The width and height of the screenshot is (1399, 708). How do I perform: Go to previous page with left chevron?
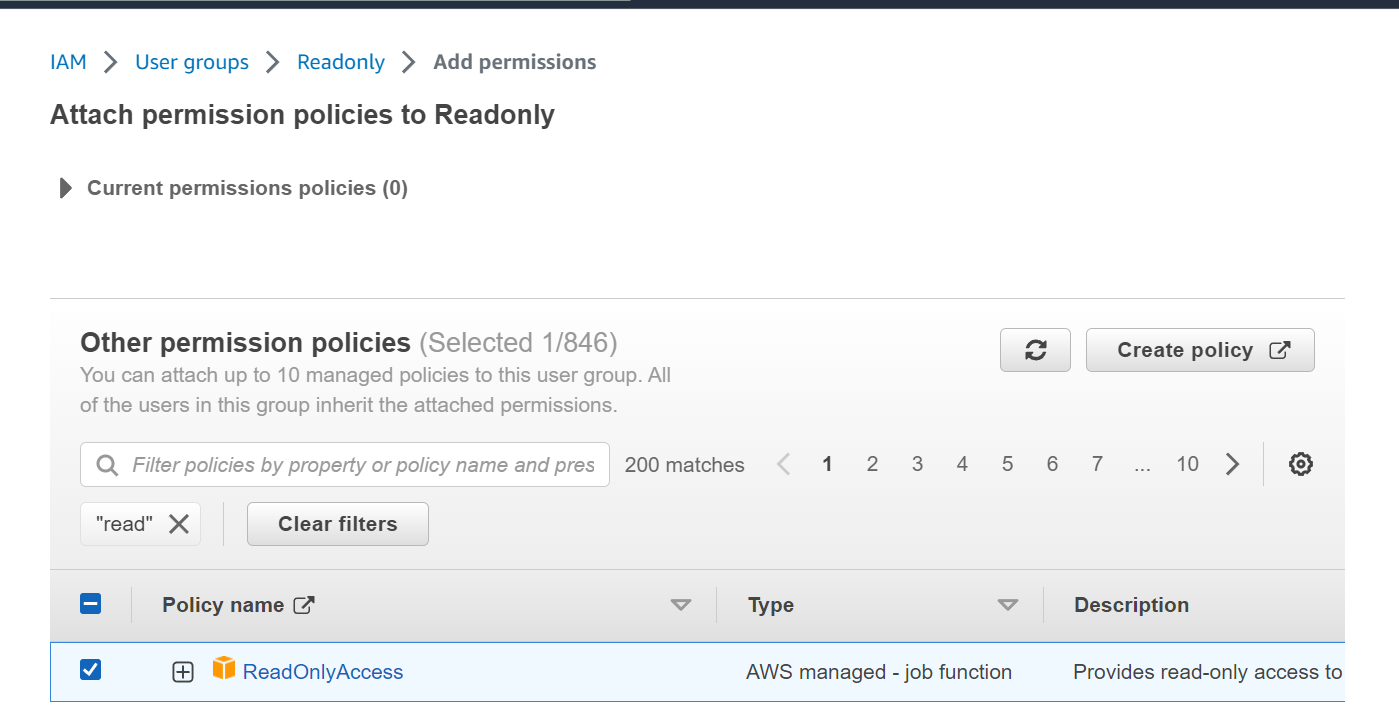(x=783, y=464)
